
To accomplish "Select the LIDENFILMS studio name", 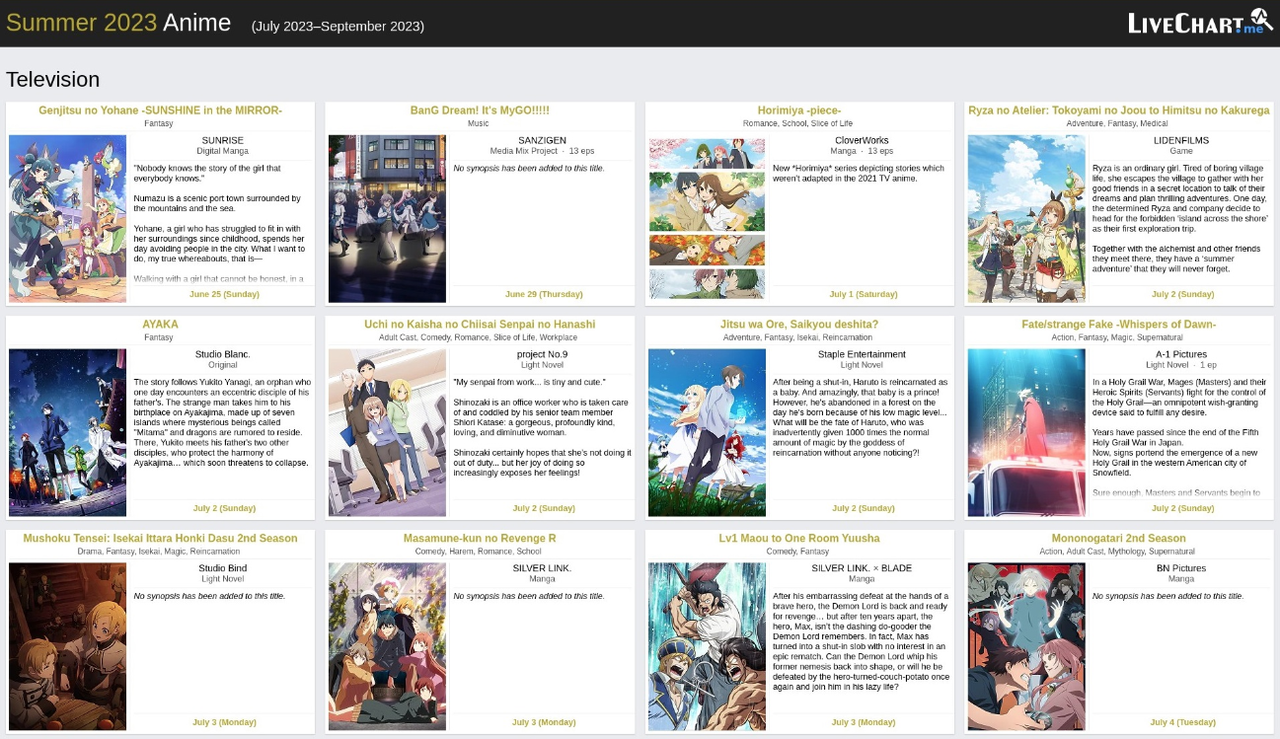I will [x=1181, y=141].
